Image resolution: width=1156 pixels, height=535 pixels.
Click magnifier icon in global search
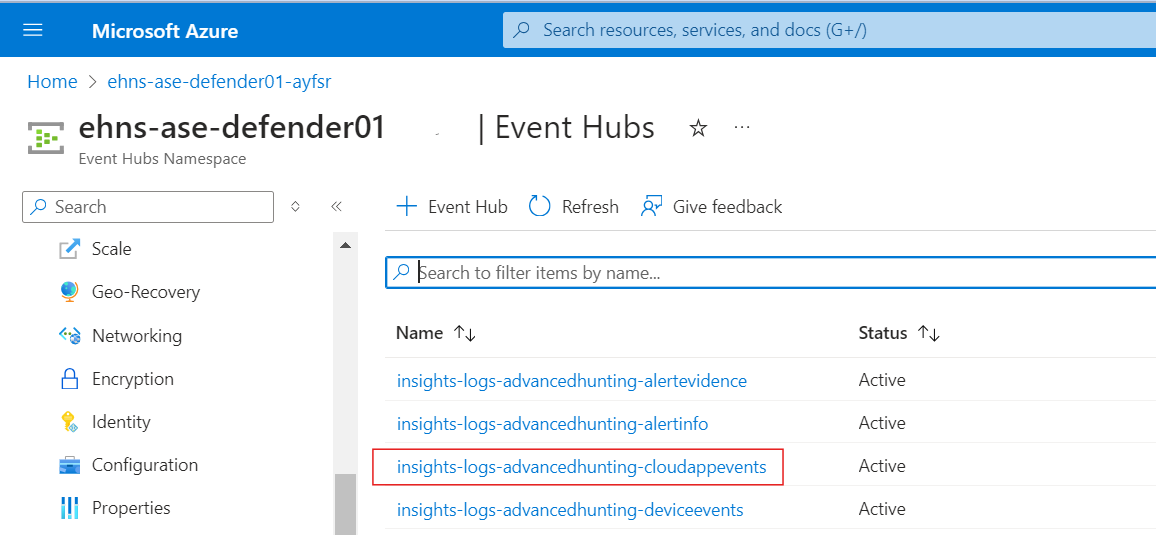click(522, 31)
